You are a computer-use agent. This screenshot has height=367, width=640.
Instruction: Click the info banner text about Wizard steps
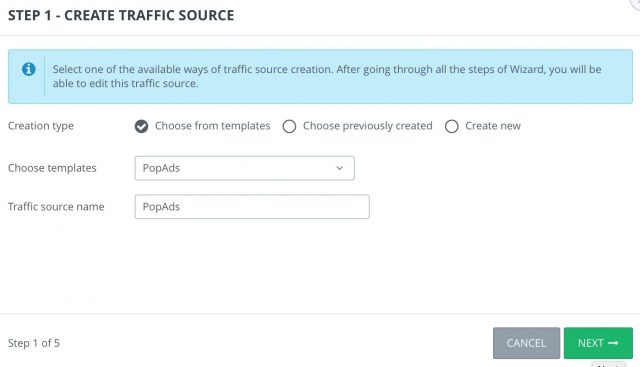click(x=327, y=76)
